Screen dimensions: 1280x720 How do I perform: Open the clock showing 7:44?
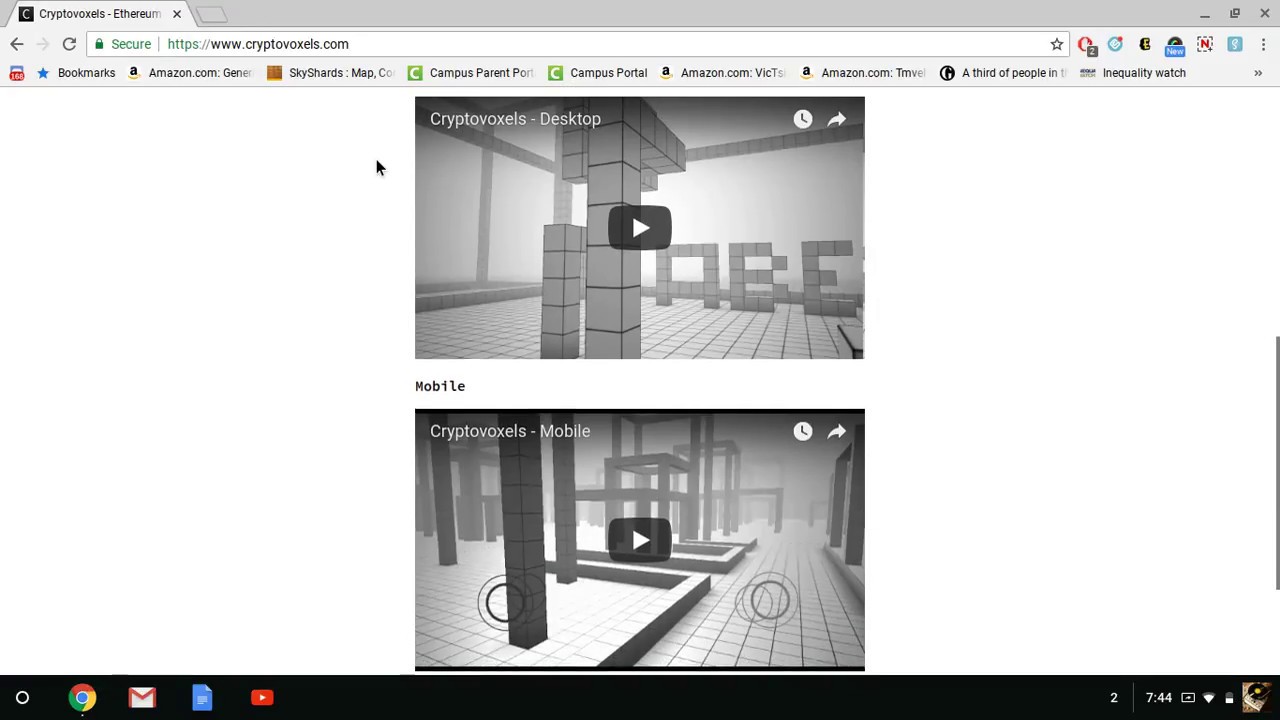1159,698
